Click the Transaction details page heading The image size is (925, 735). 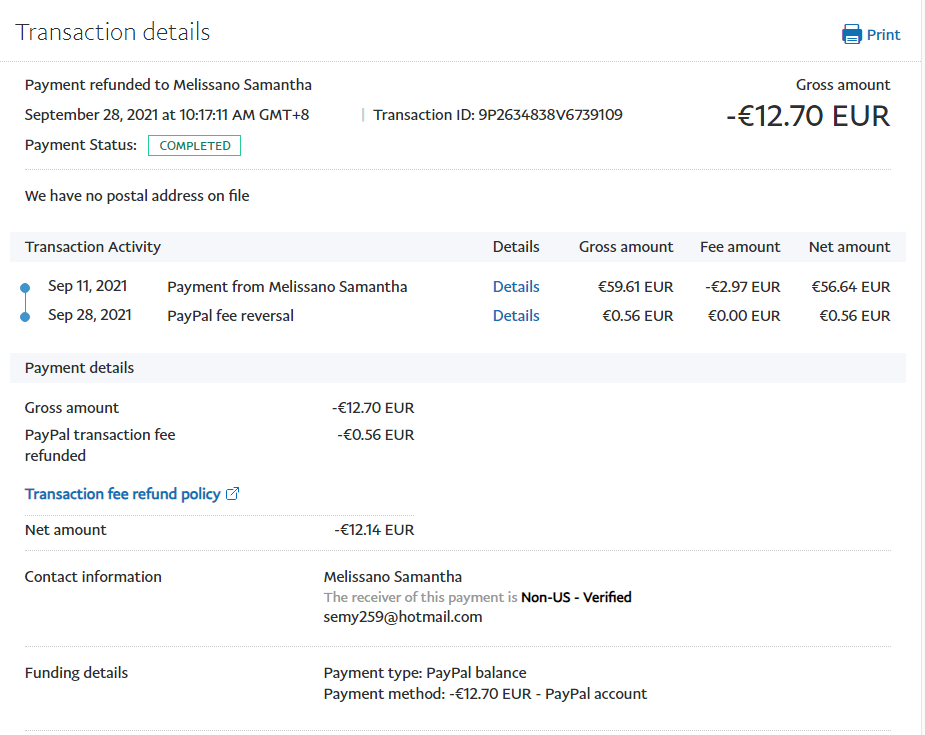(x=113, y=32)
